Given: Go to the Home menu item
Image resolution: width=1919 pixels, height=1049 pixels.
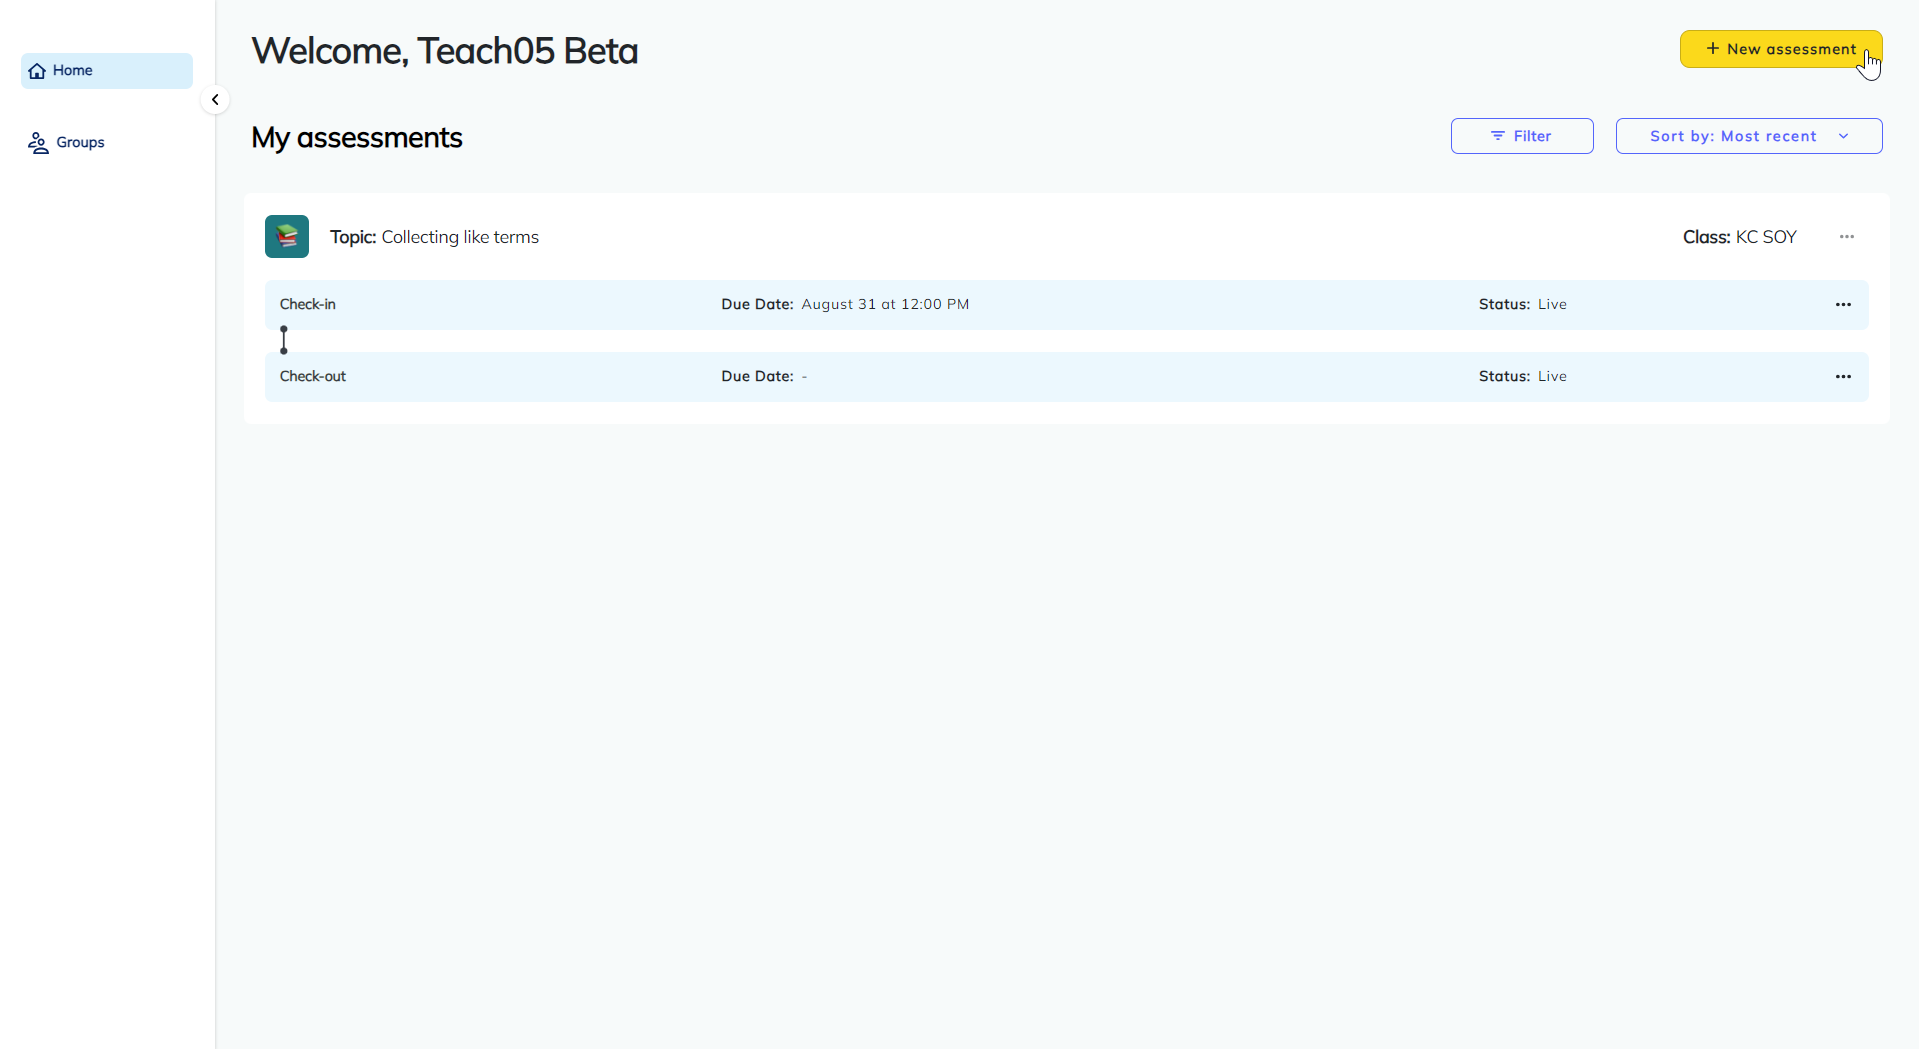Looking at the screenshot, I should pos(73,71).
